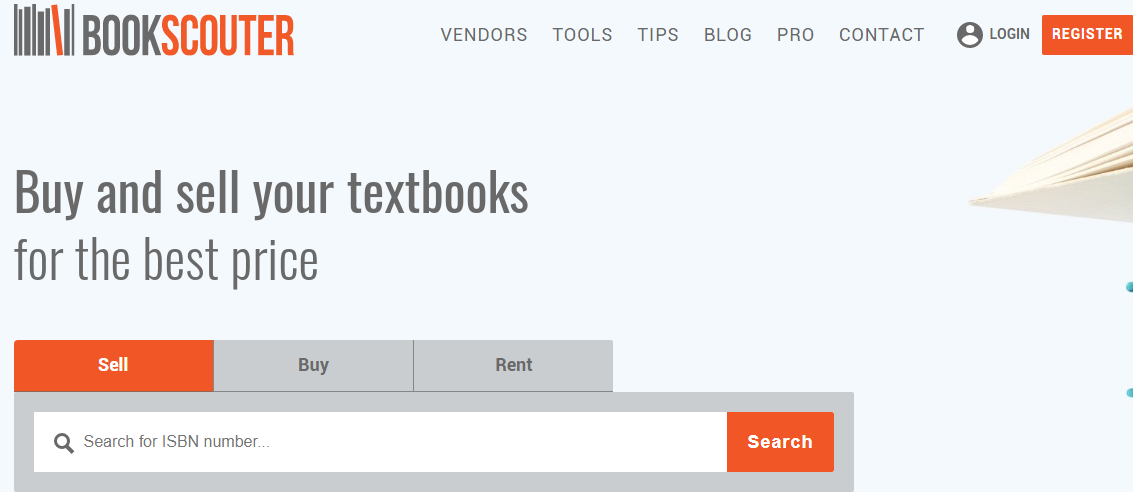Open the Vendors menu
The image size is (1133, 492).
[484, 35]
